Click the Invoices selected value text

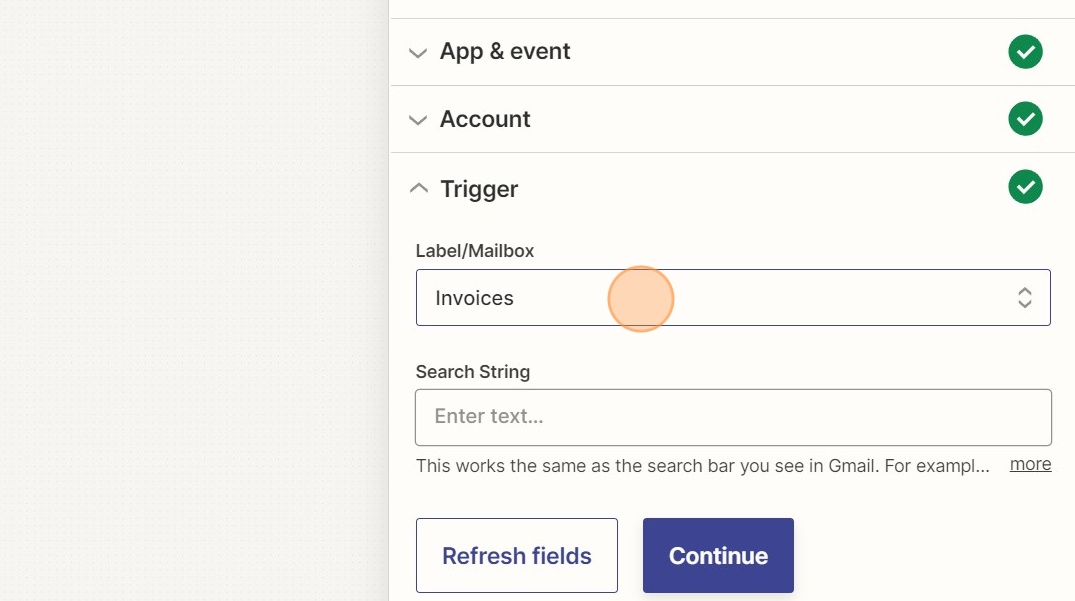point(474,298)
